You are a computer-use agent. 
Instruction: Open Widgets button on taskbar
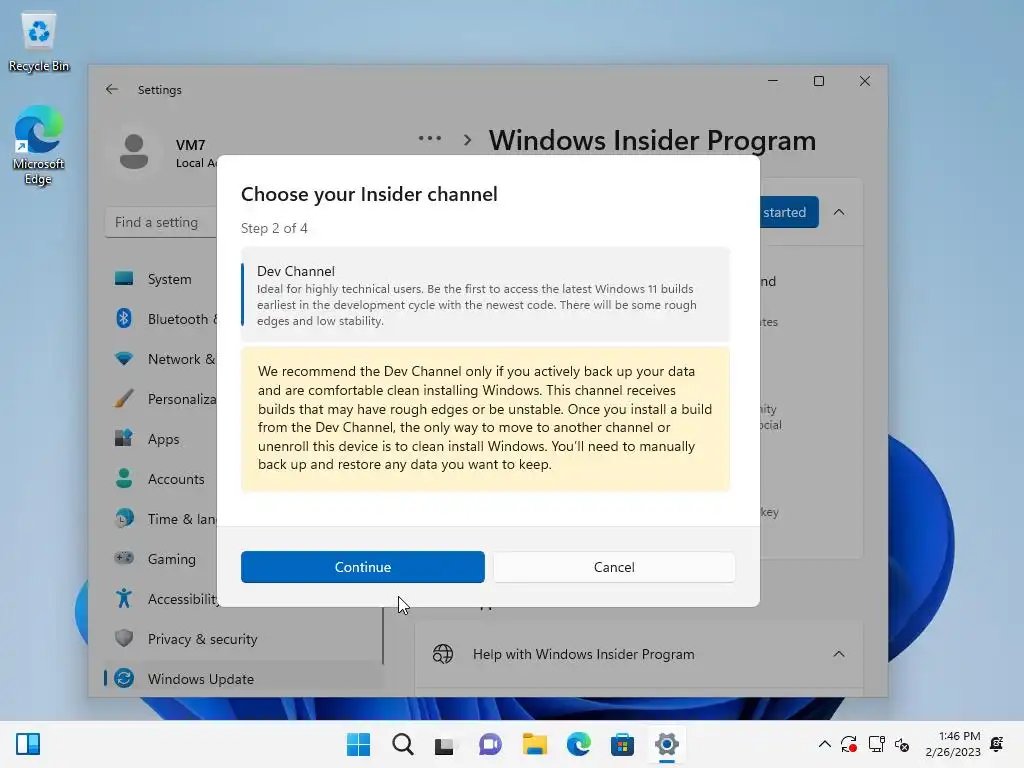[28, 744]
